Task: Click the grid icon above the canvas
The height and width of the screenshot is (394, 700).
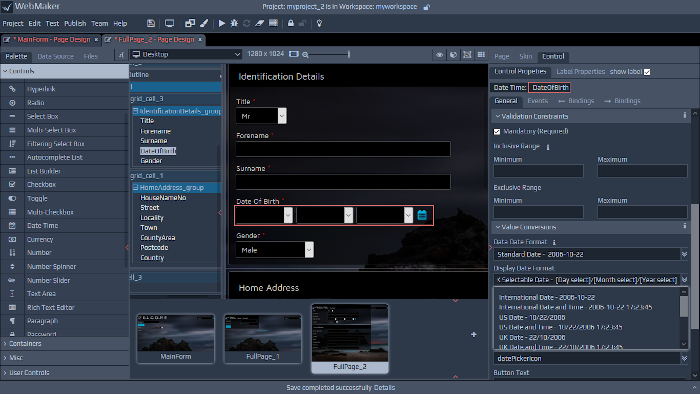Action: pyautogui.click(x=481, y=54)
